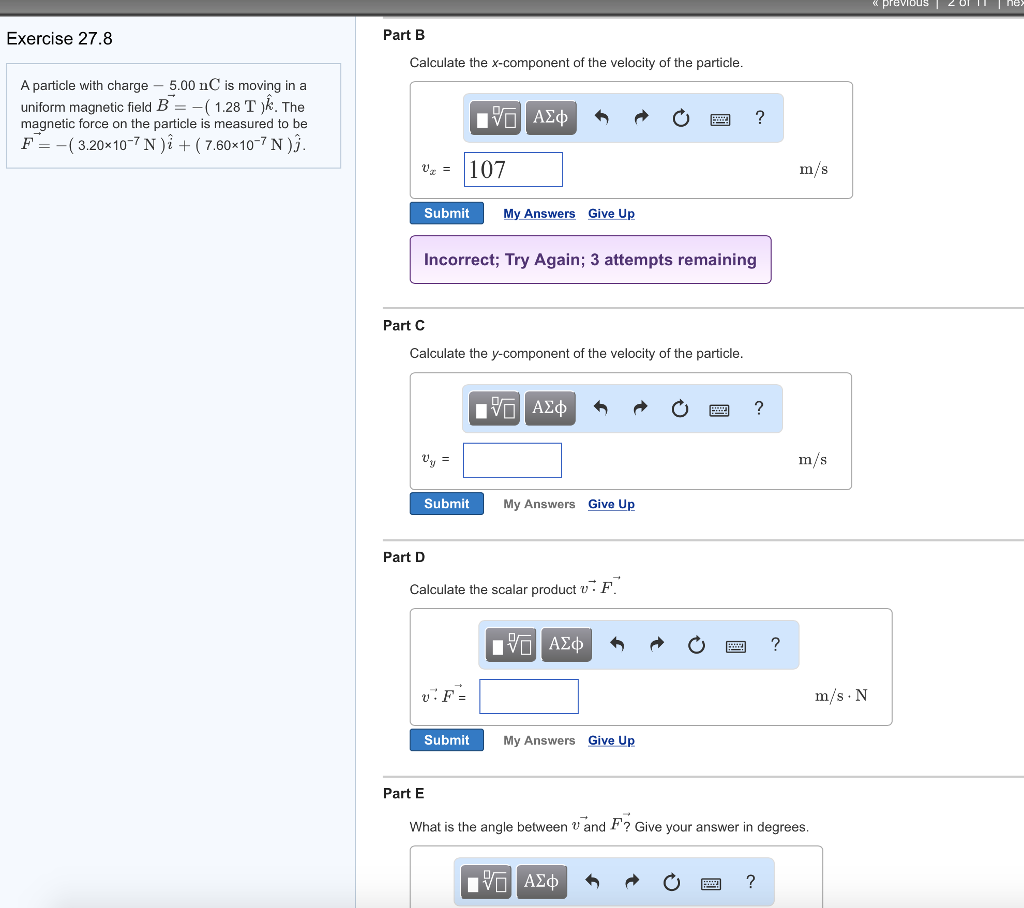Click redo arrow in Part C toolbar
Viewport: 1024px width, 908px height.
[x=641, y=408]
